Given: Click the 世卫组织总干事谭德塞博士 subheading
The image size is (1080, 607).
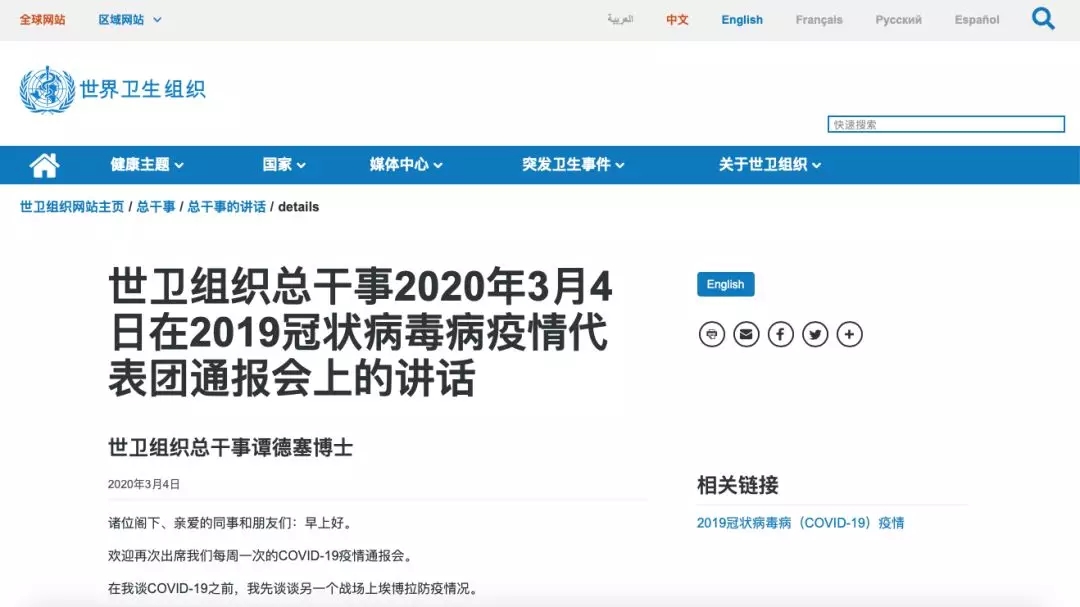Looking at the screenshot, I should pyautogui.click(x=230, y=448).
